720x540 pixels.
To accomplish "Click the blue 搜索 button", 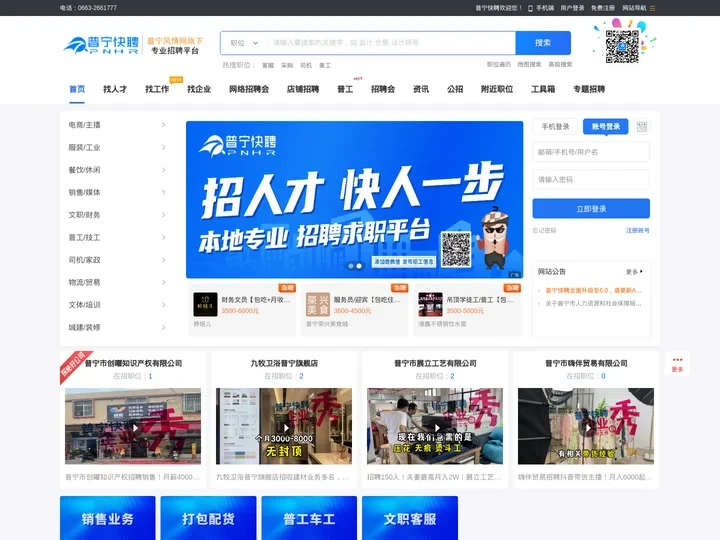I will tap(543, 43).
